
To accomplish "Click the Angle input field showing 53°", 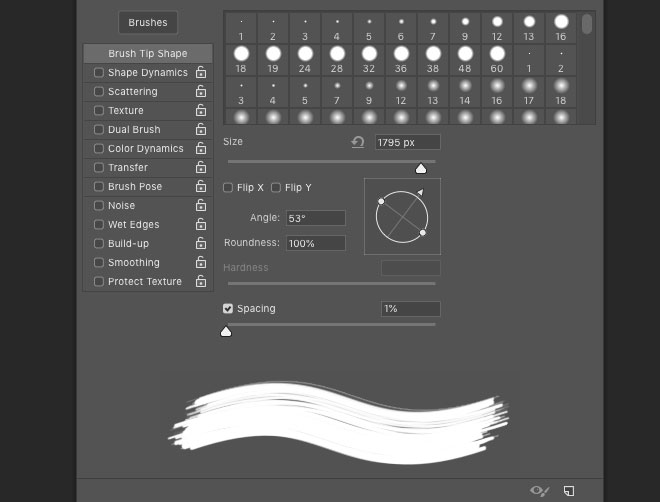I will (315, 218).
